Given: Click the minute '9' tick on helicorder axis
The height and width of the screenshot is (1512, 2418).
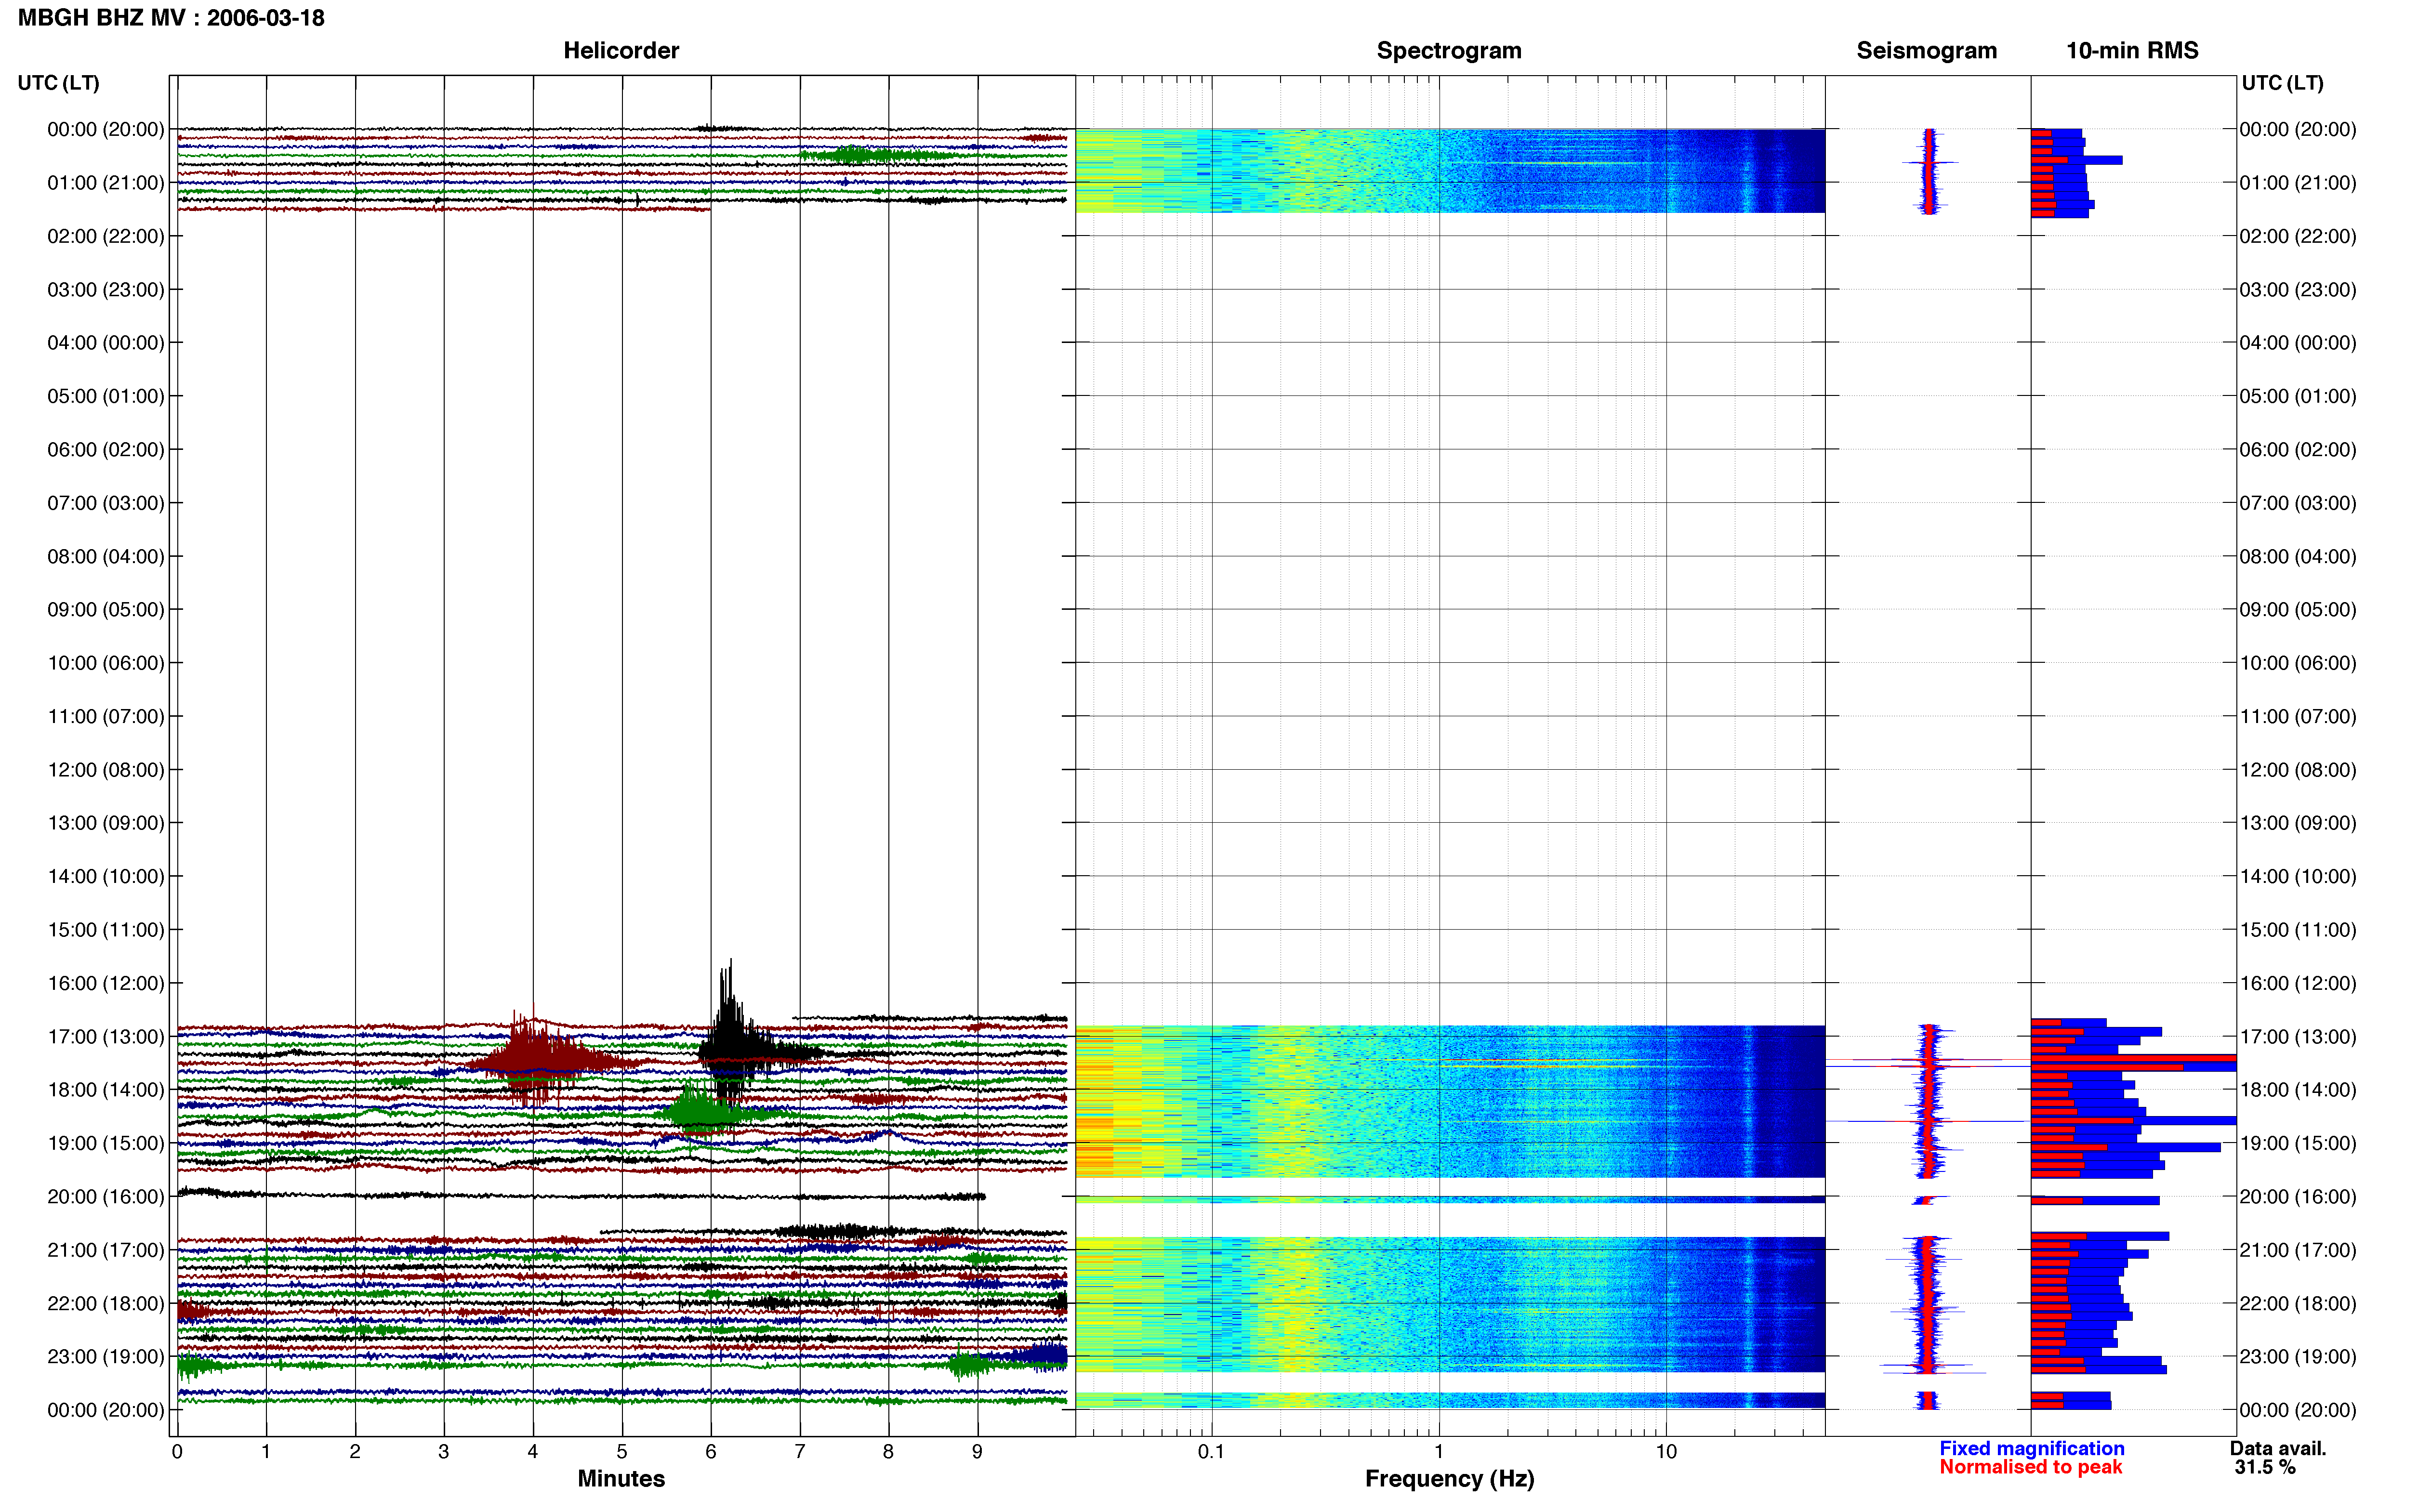Looking at the screenshot, I should [x=977, y=1452].
